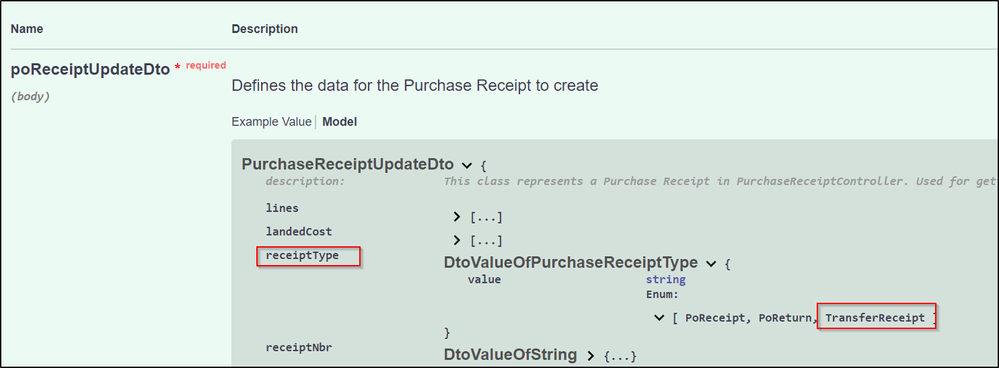Click the (body) parameter location label
This screenshot has height=368, width=999.
coord(31,97)
